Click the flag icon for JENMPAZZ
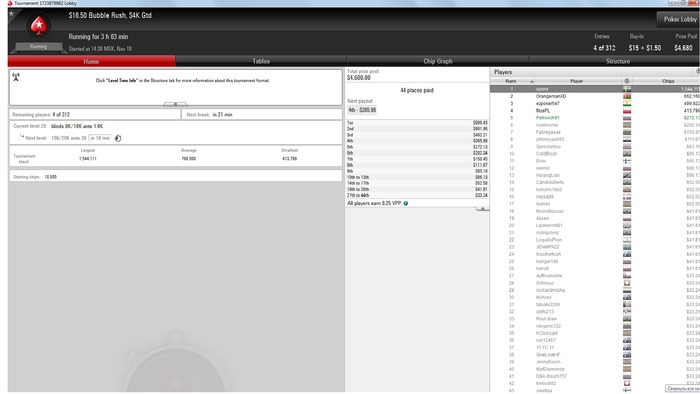 click(627, 247)
